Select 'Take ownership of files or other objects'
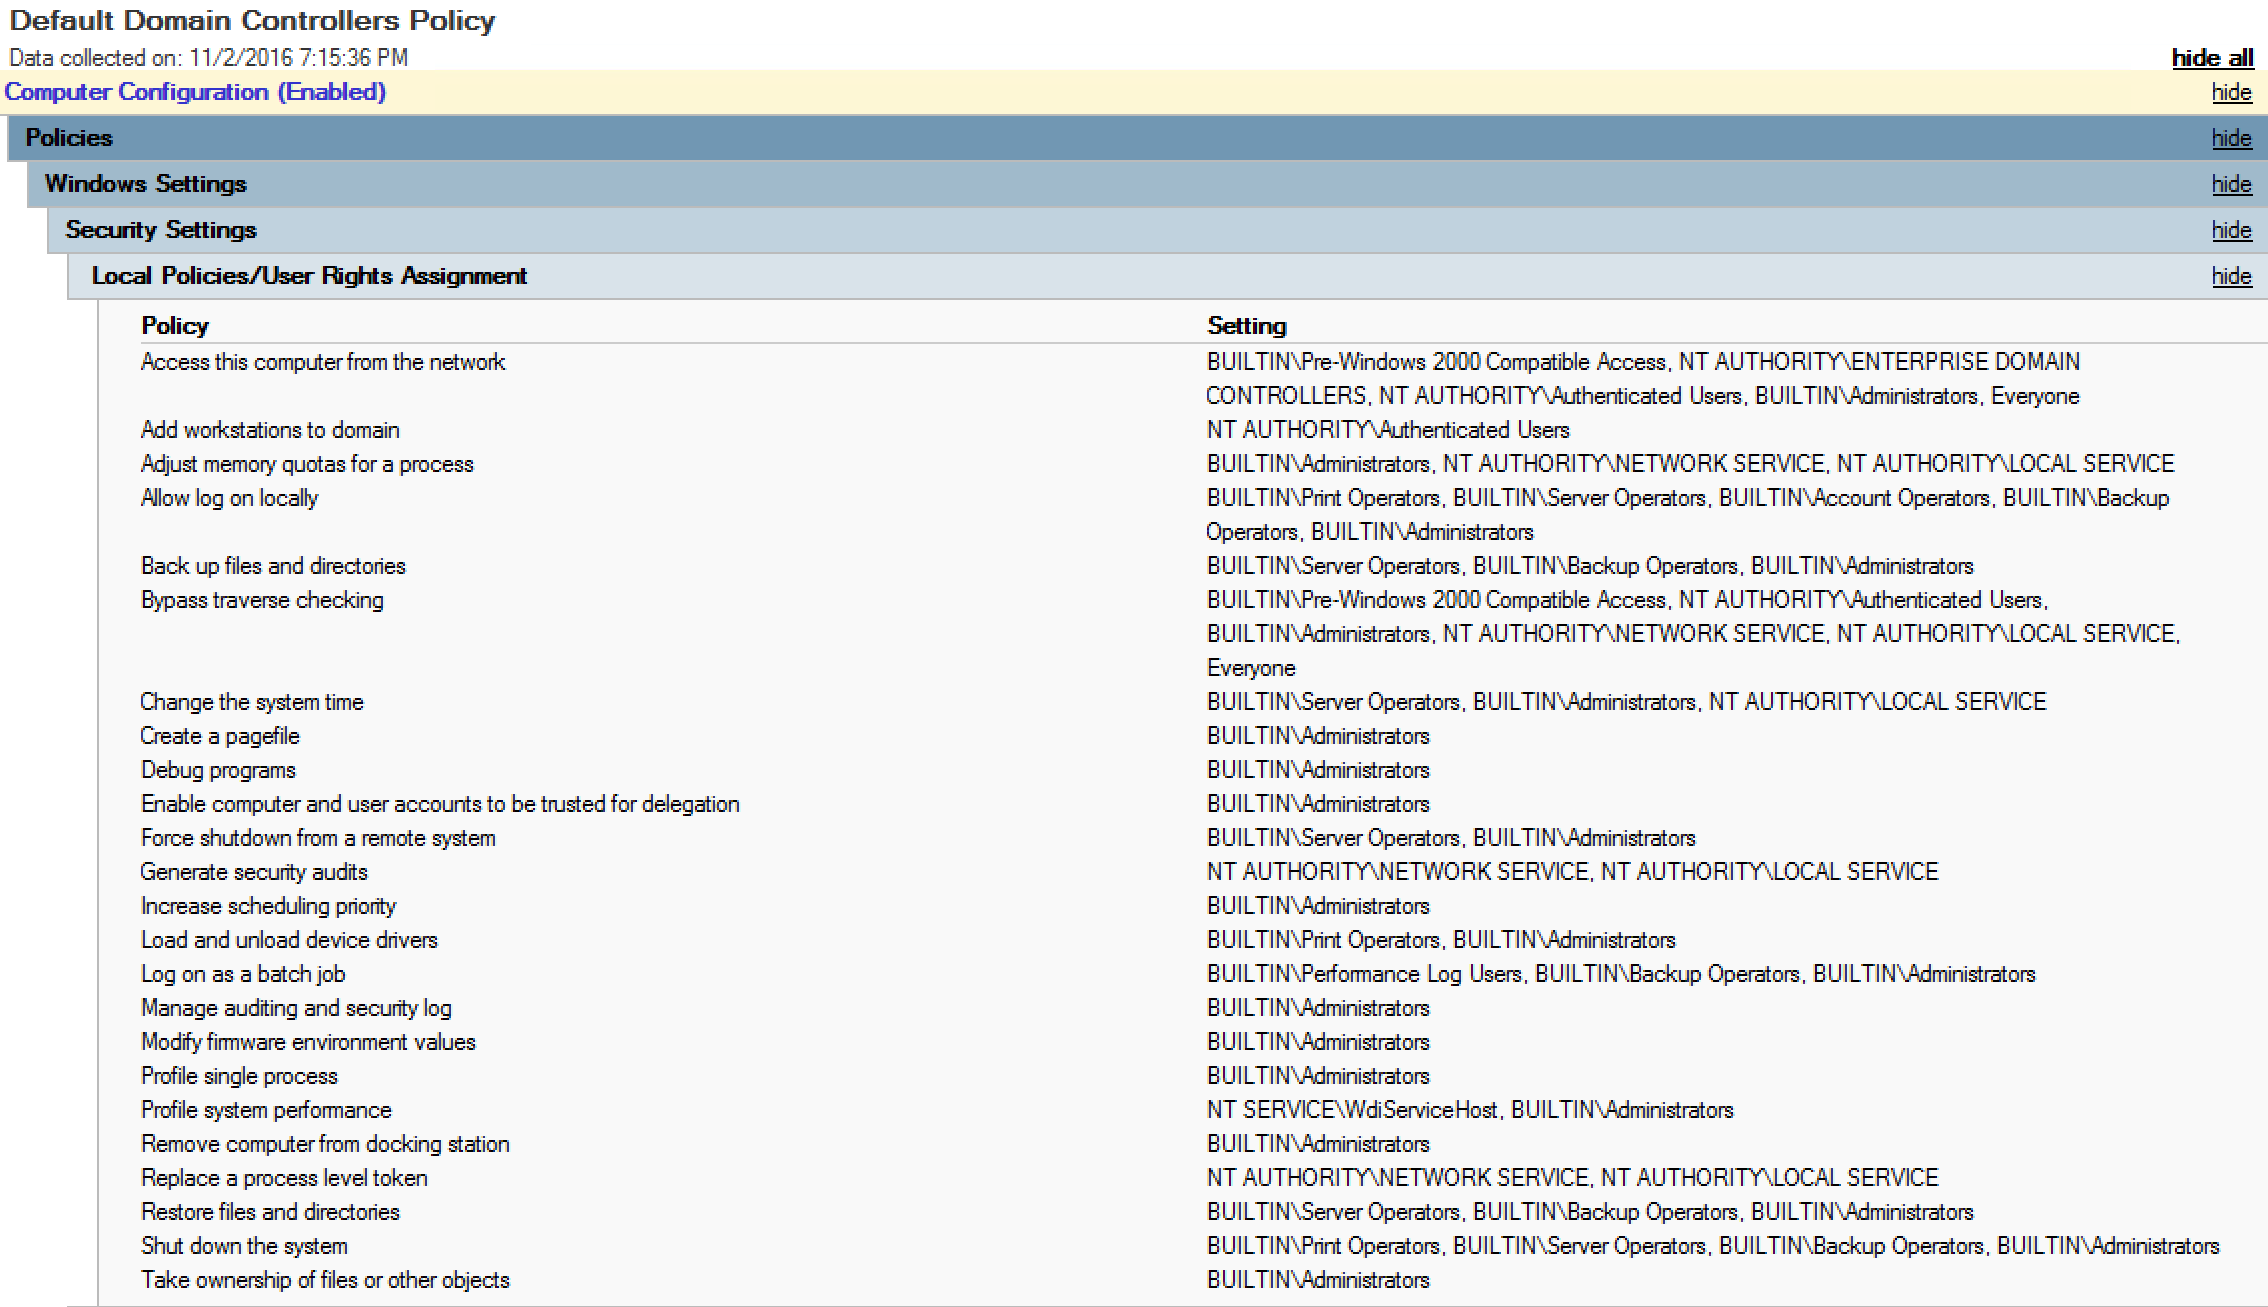The height and width of the screenshot is (1307, 2268). pyautogui.click(x=325, y=1280)
